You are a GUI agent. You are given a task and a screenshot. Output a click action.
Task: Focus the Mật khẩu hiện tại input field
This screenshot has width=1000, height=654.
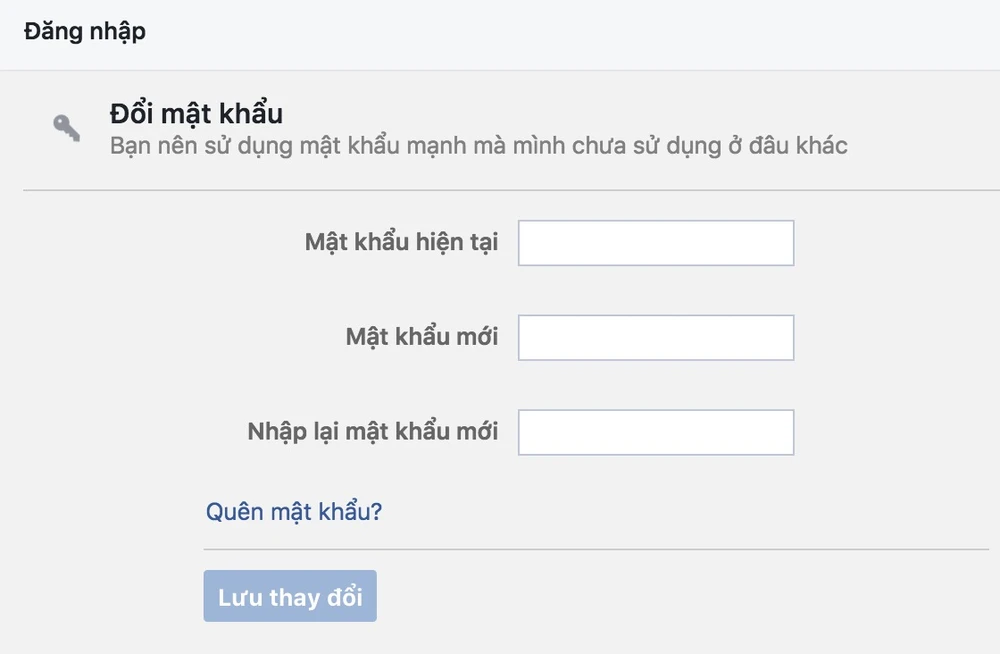[x=655, y=243]
